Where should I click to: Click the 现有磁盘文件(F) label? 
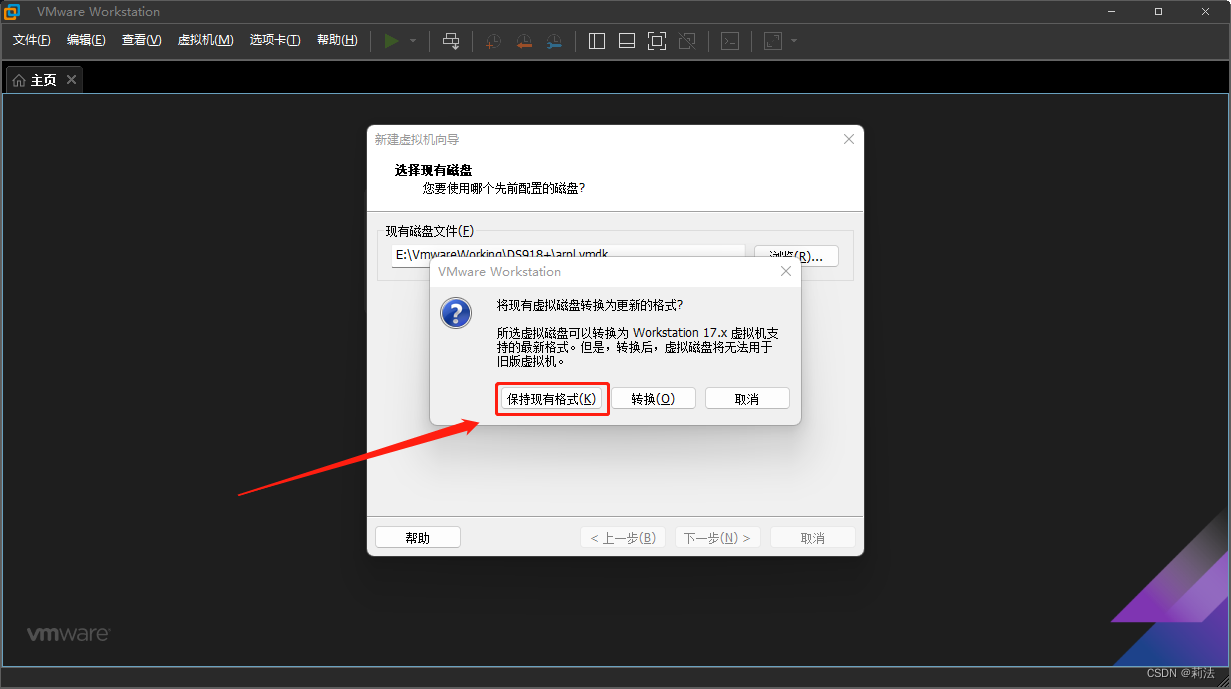pos(430,231)
